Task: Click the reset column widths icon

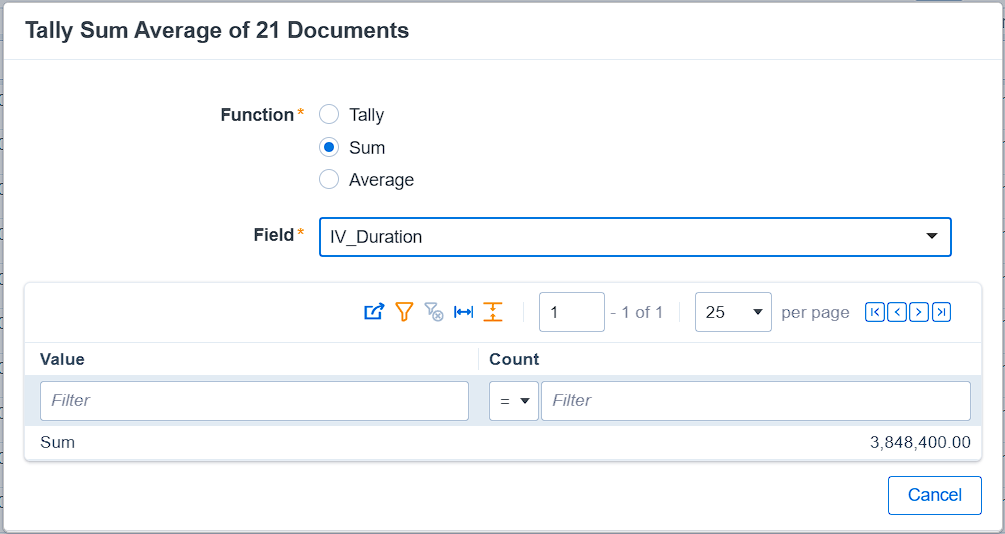Action: pos(463,312)
